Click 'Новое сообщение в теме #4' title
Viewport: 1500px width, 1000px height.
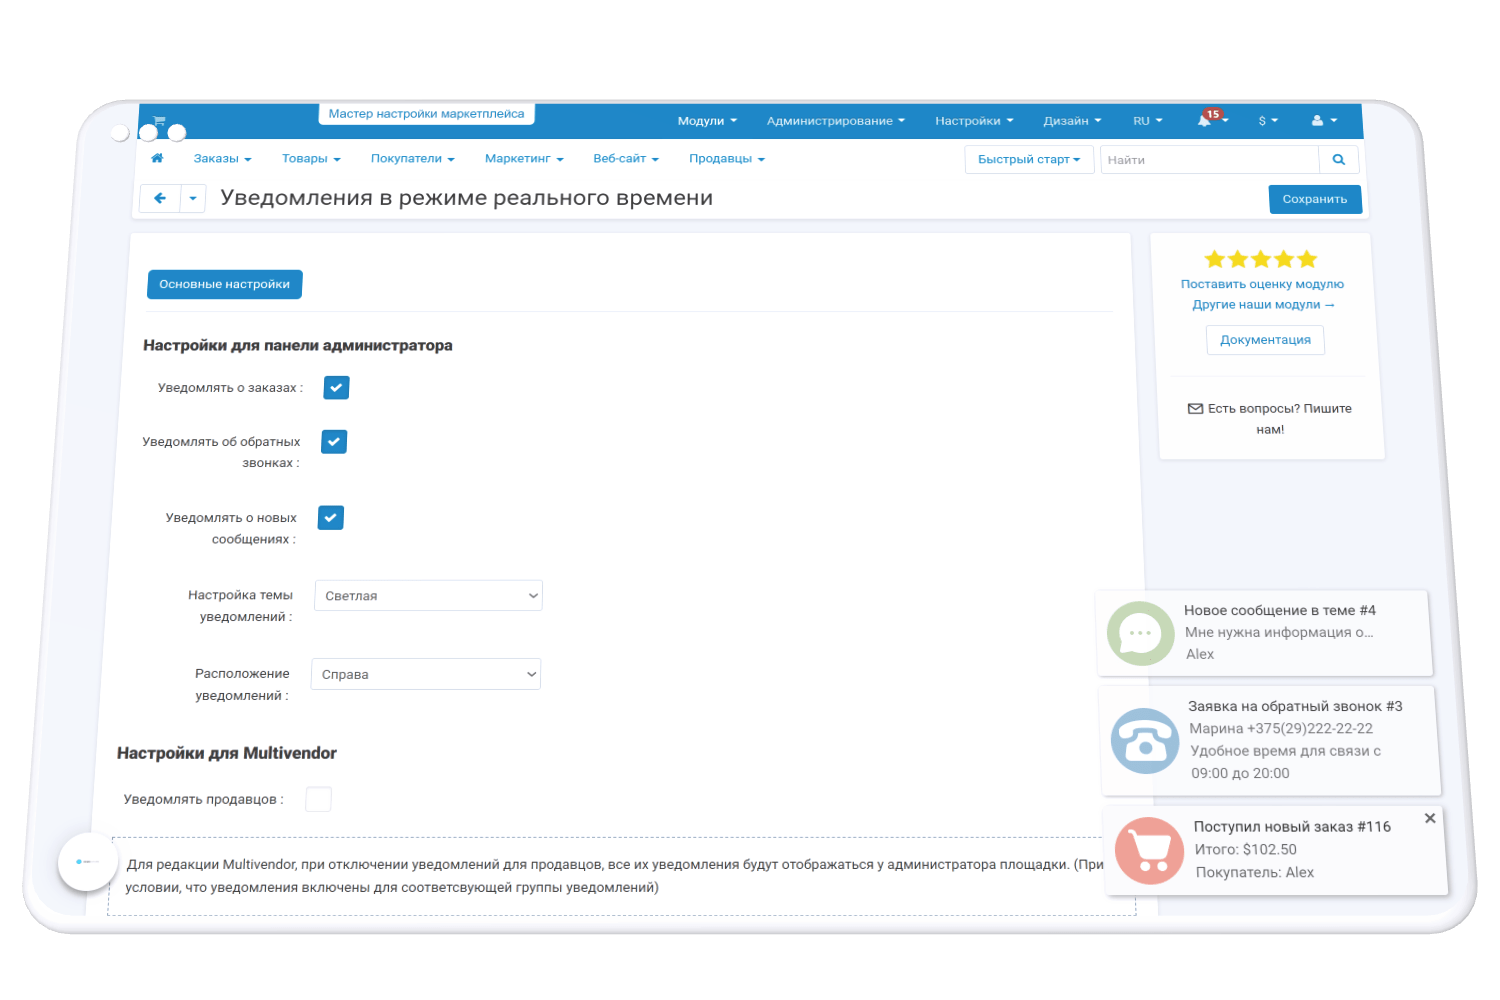(x=1280, y=610)
